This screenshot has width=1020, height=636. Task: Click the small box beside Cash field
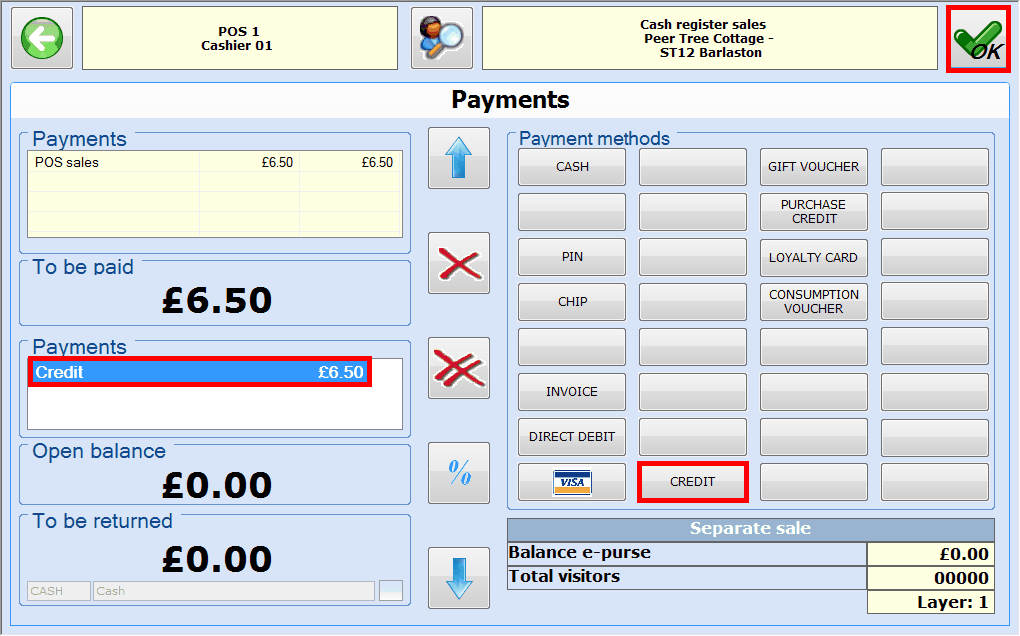pyautogui.click(x=391, y=591)
